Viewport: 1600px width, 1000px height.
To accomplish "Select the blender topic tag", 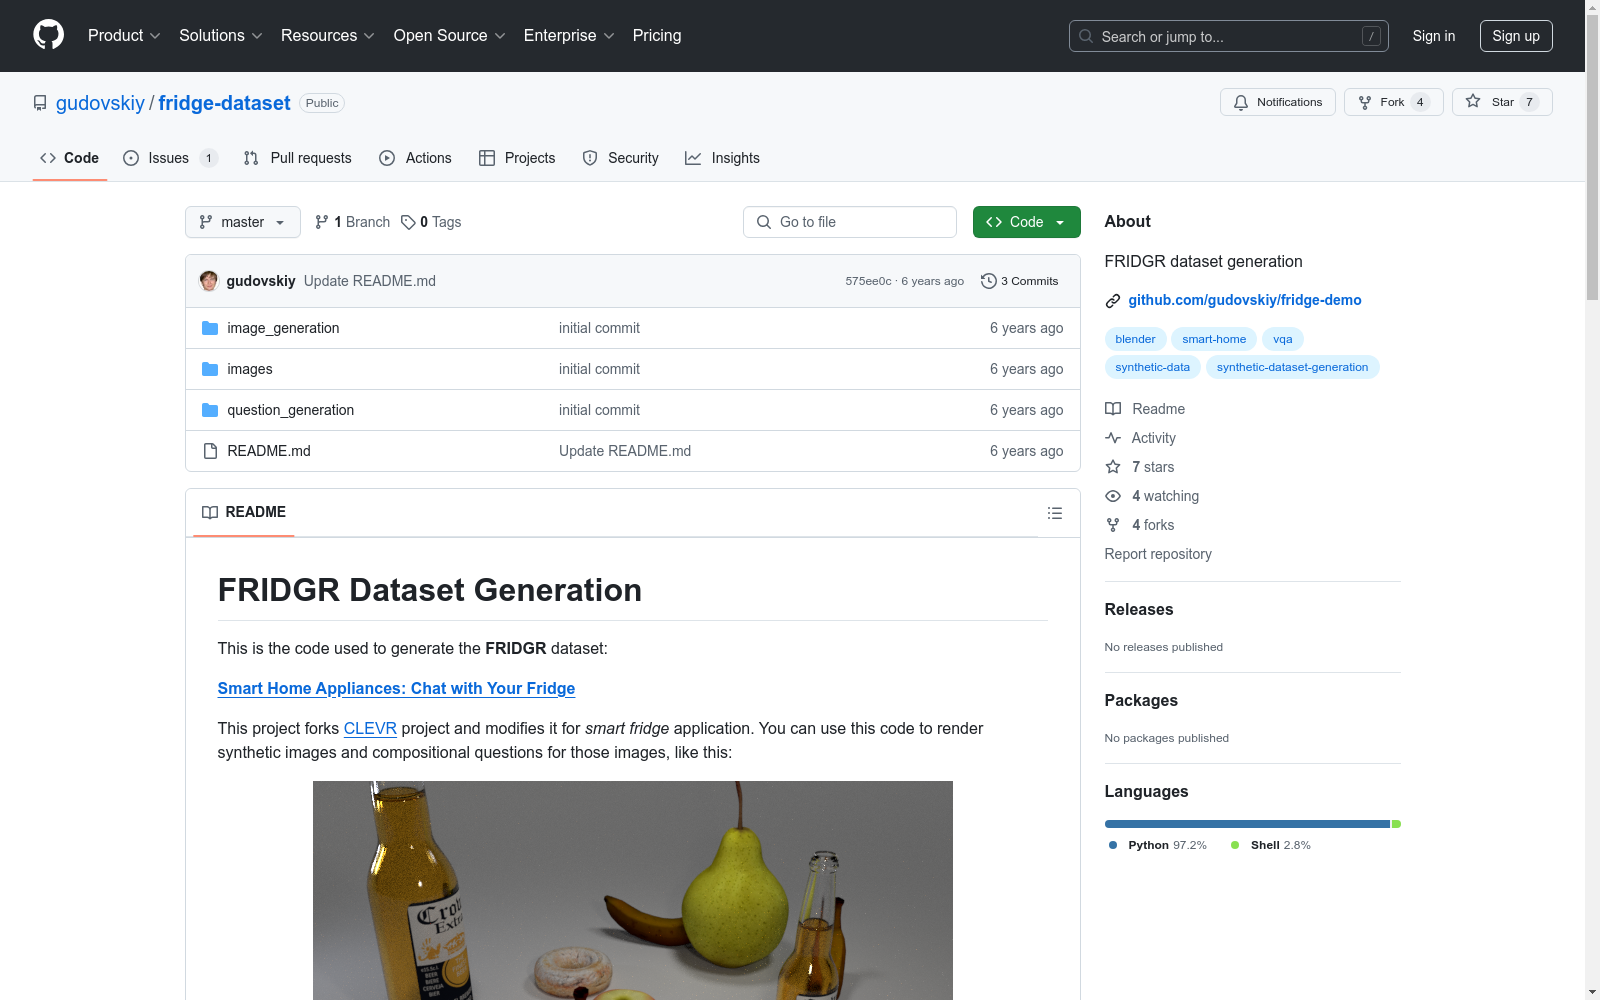I will (x=1135, y=339).
